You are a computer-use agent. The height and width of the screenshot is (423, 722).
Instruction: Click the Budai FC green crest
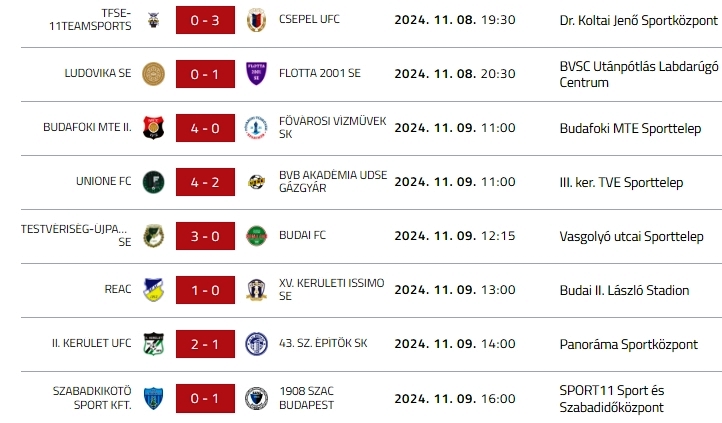click(x=257, y=236)
